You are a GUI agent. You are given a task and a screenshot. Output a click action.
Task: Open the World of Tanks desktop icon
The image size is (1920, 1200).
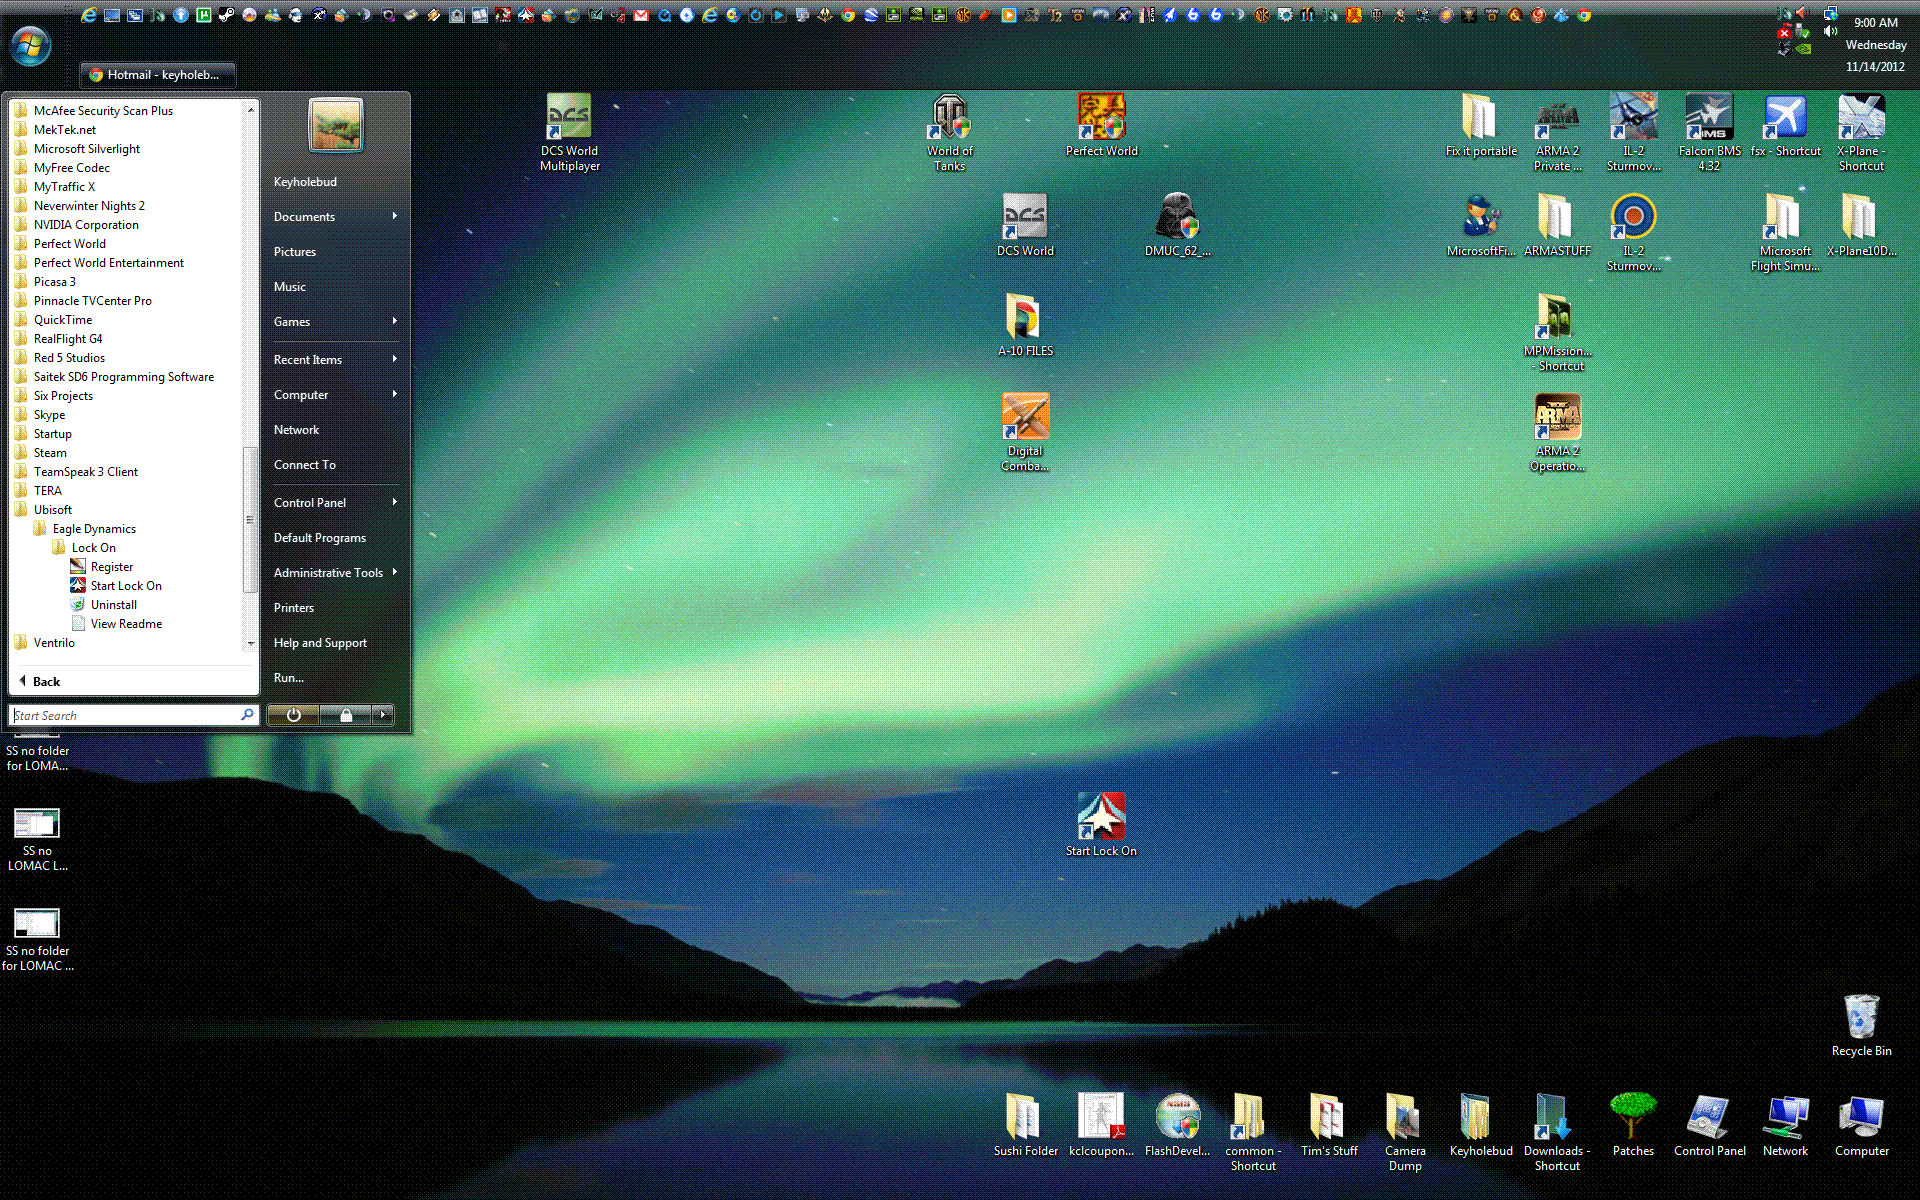tap(949, 132)
